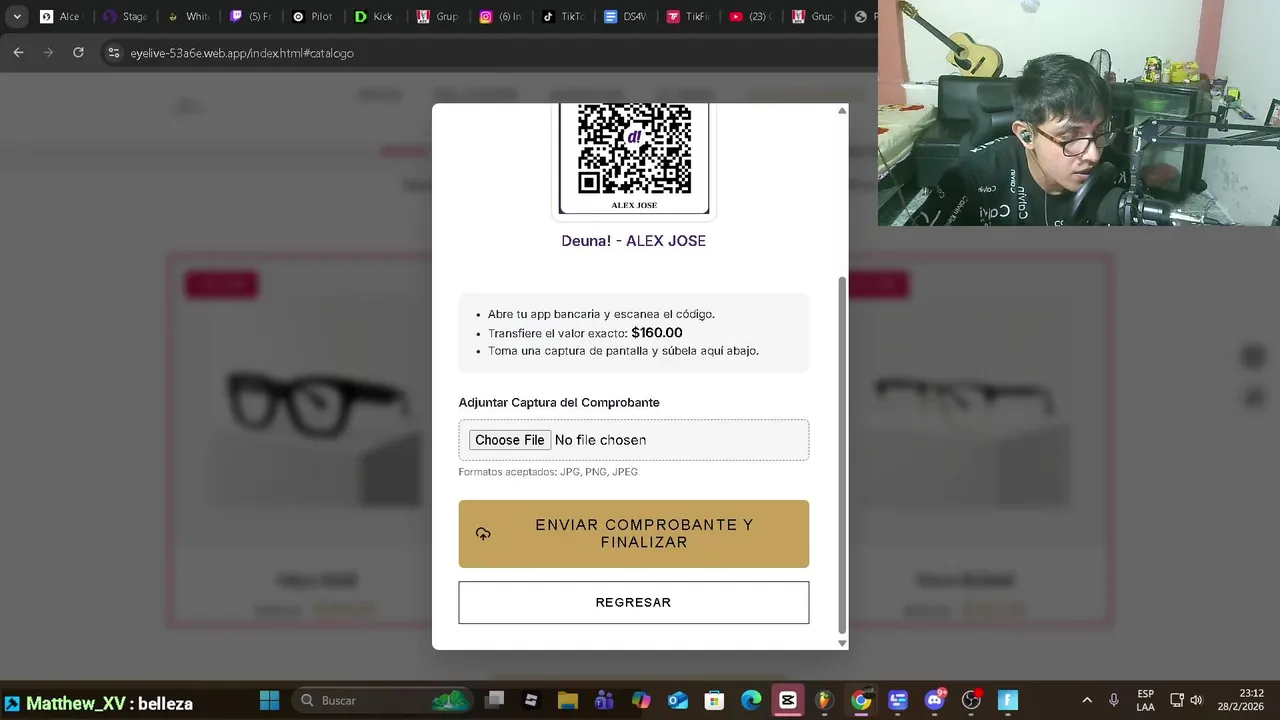
Task: Open Microsoft Teams from the taskbar
Action: (604, 700)
